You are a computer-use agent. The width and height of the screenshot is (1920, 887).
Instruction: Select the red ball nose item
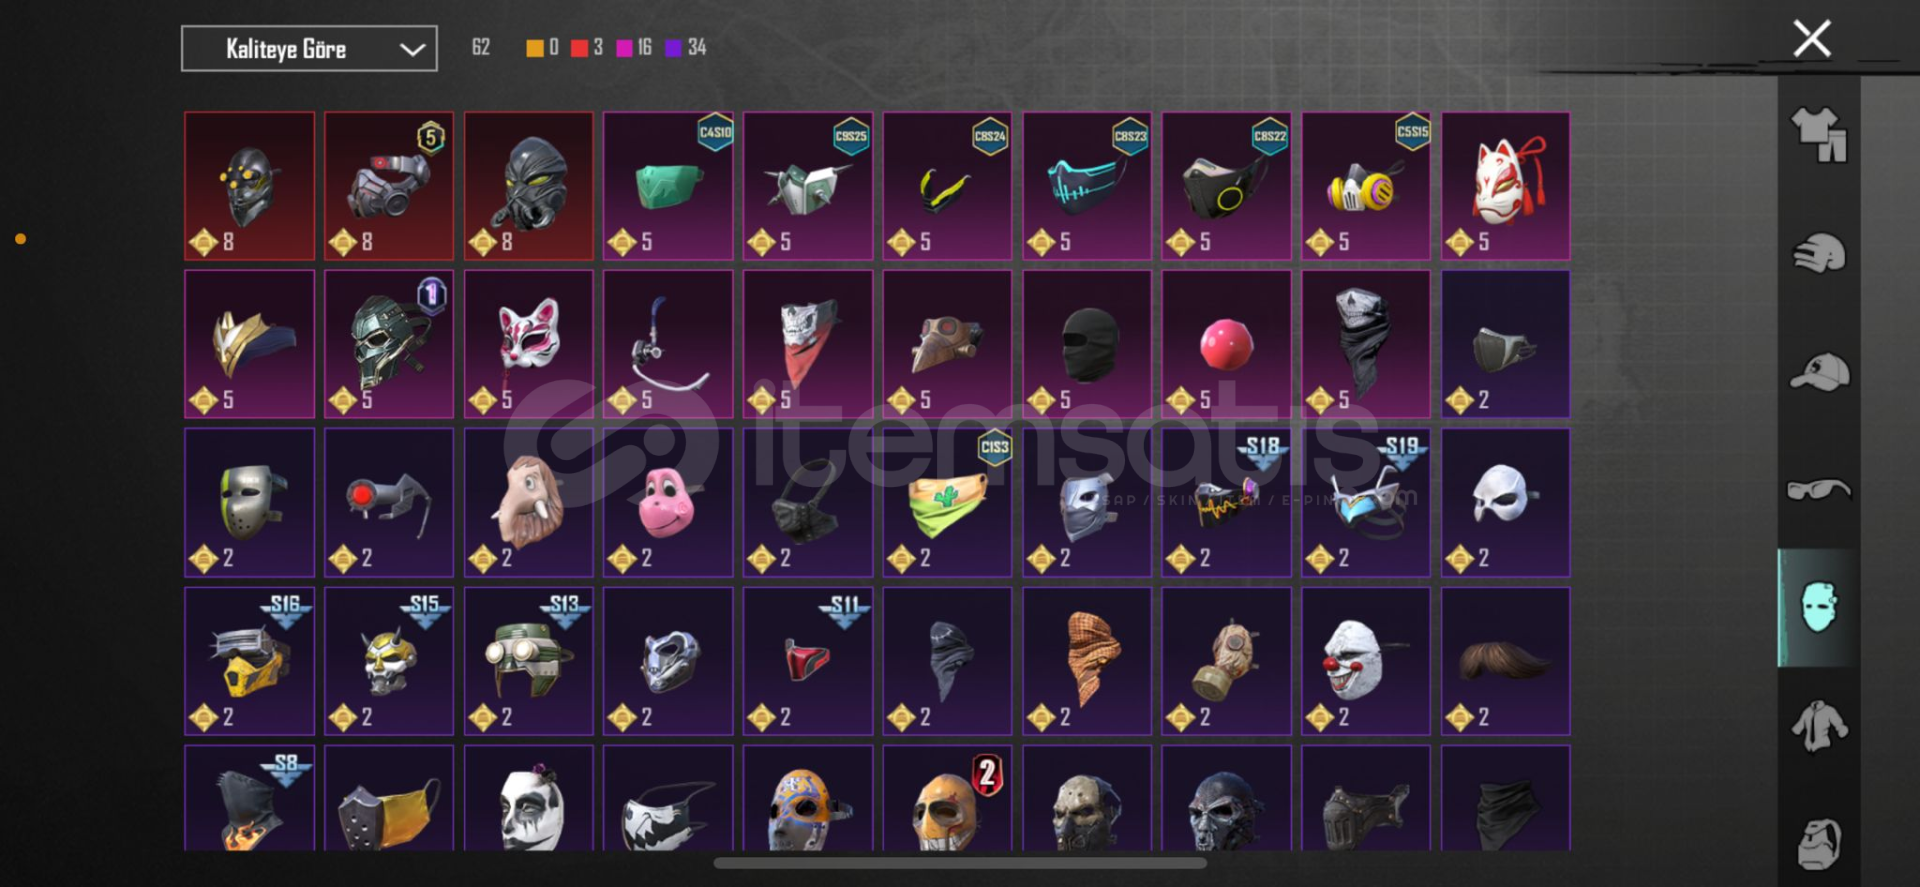point(1226,344)
